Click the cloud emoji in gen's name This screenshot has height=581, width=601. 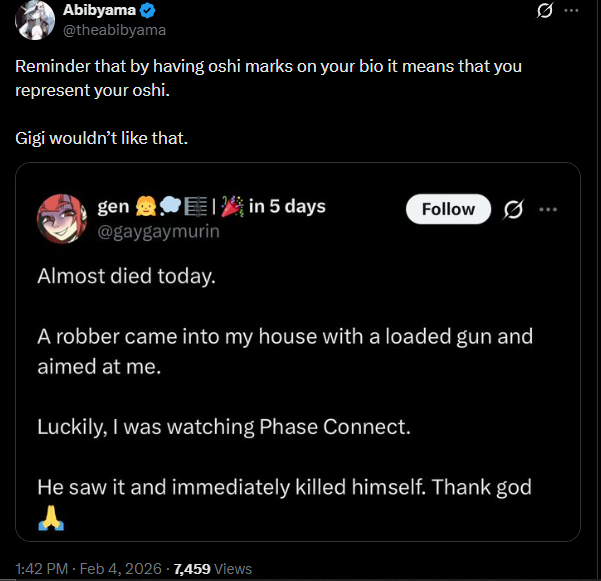pos(170,207)
